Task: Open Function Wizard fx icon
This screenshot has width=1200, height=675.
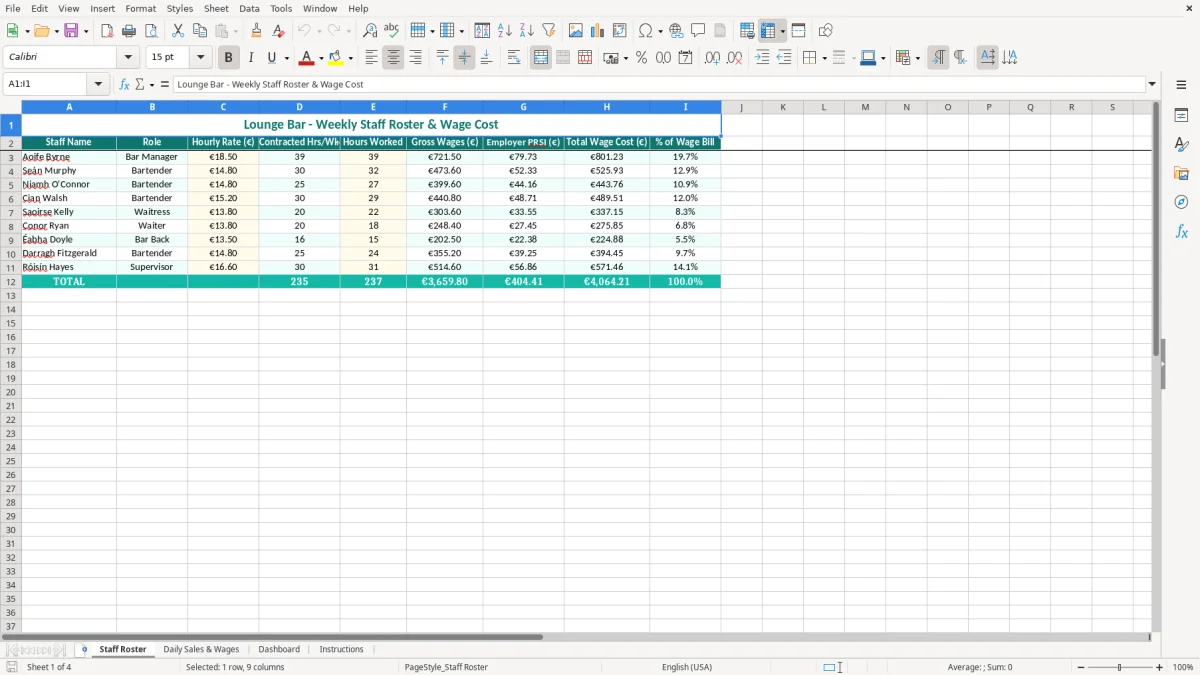Action: tap(124, 84)
